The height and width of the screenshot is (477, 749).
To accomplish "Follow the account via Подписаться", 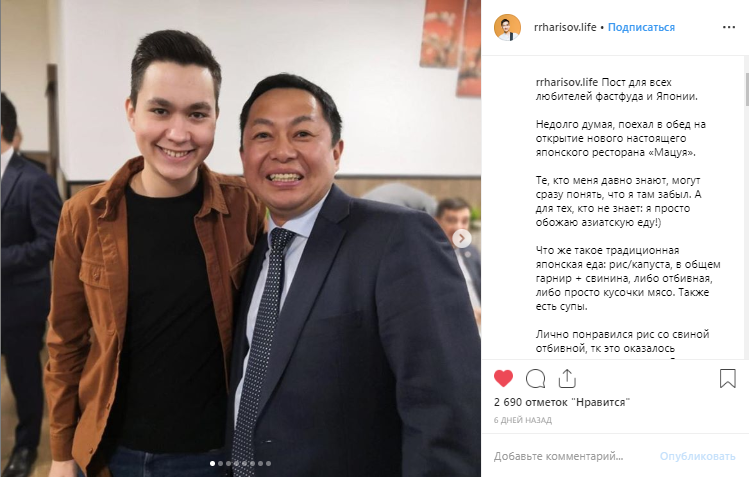I will [641, 27].
